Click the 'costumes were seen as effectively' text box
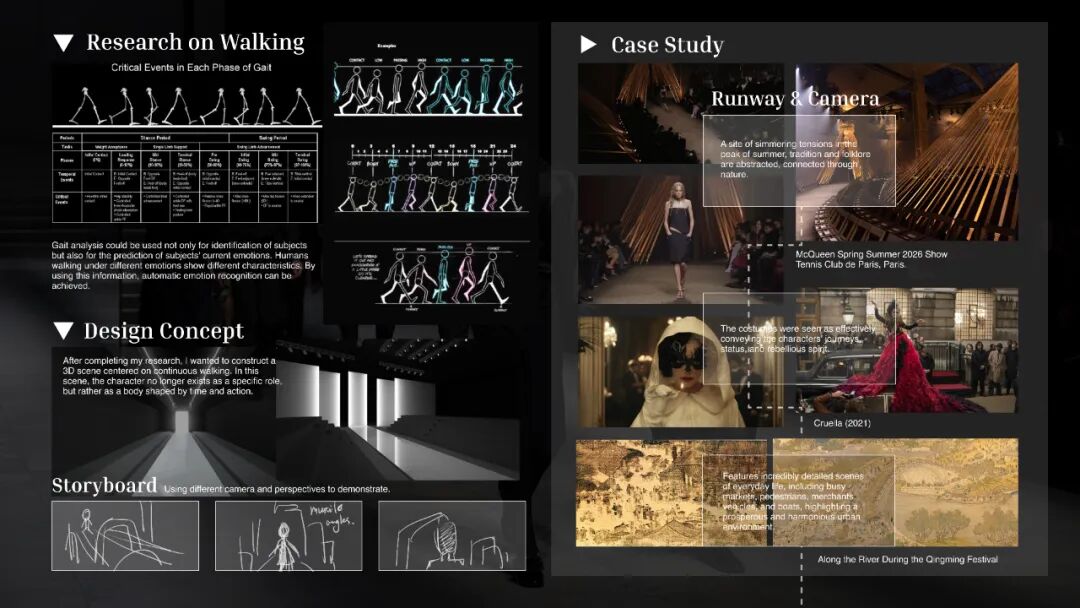 tap(799, 338)
